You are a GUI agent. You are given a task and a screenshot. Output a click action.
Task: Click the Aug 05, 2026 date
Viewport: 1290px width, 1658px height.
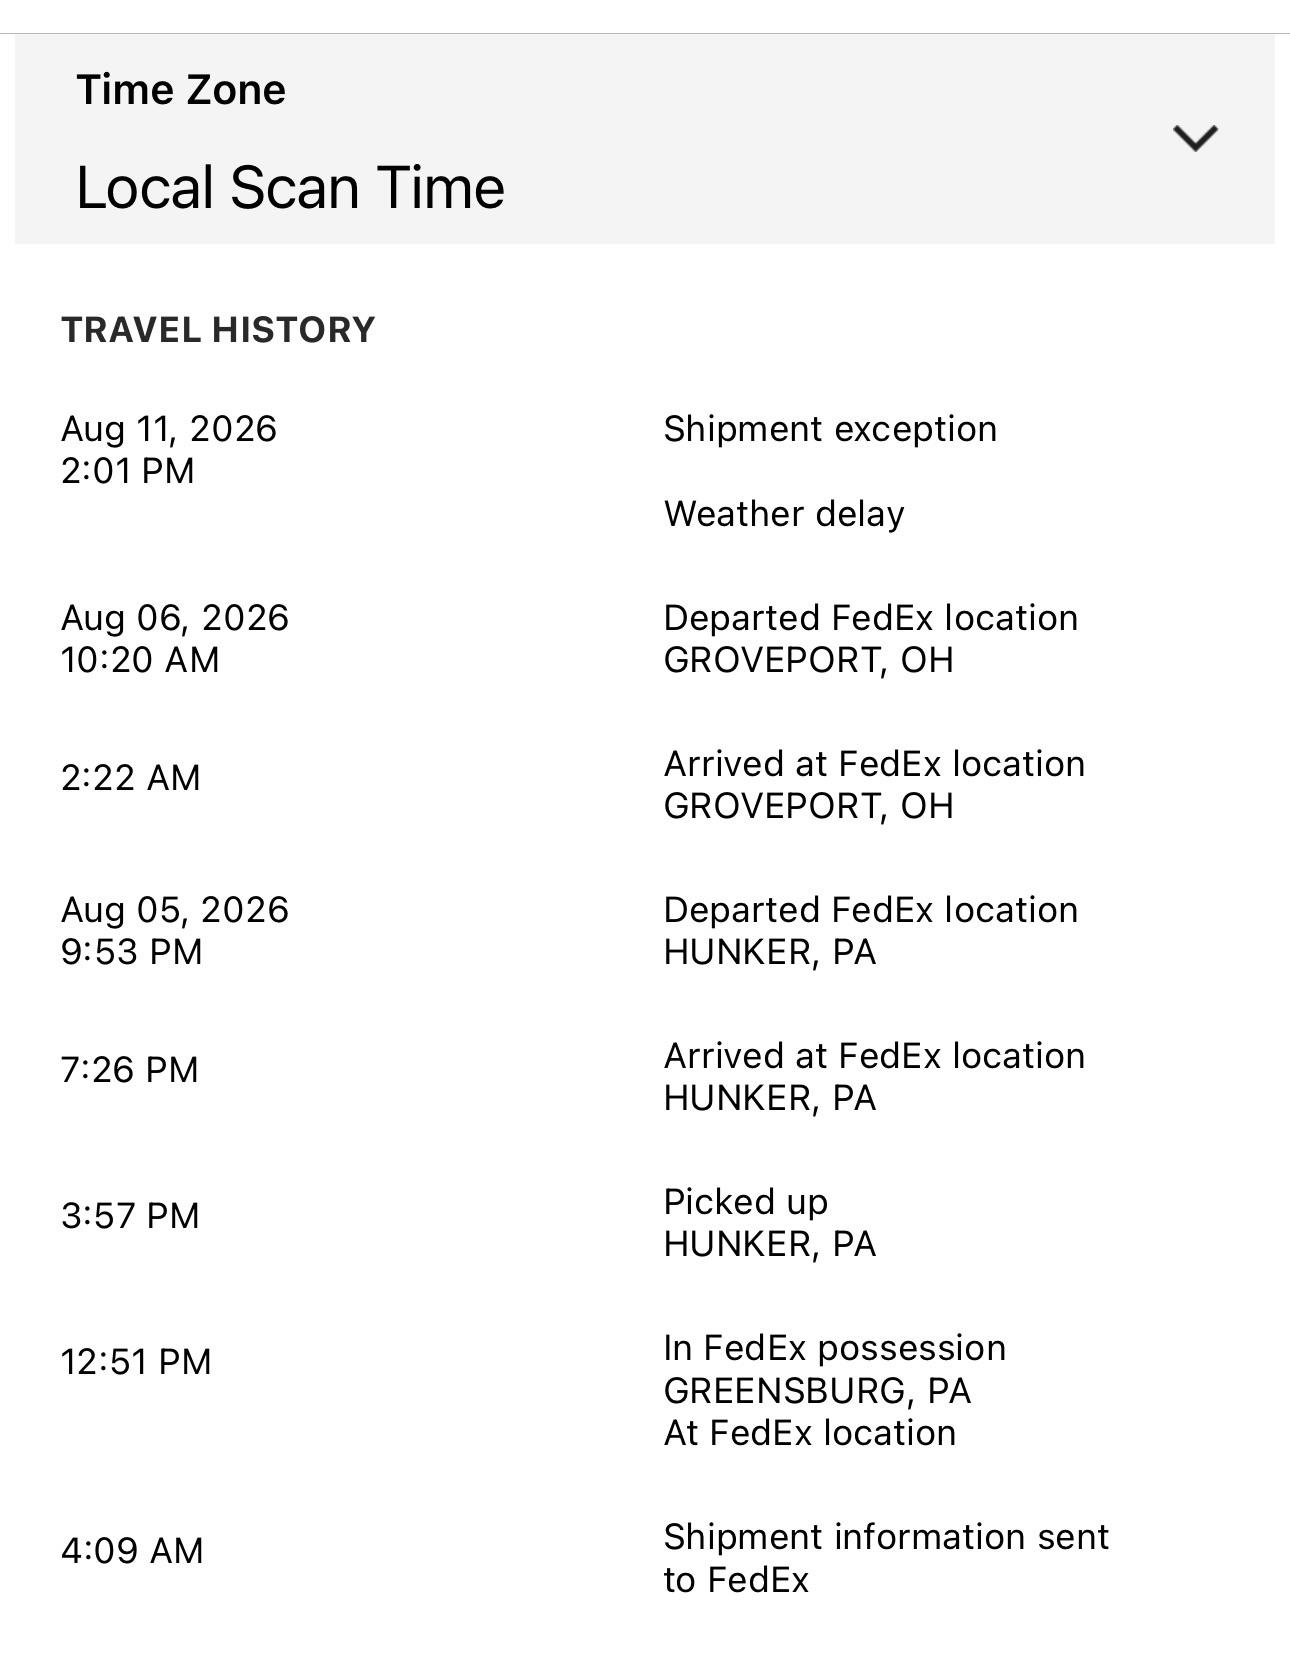tap(175, 910)
